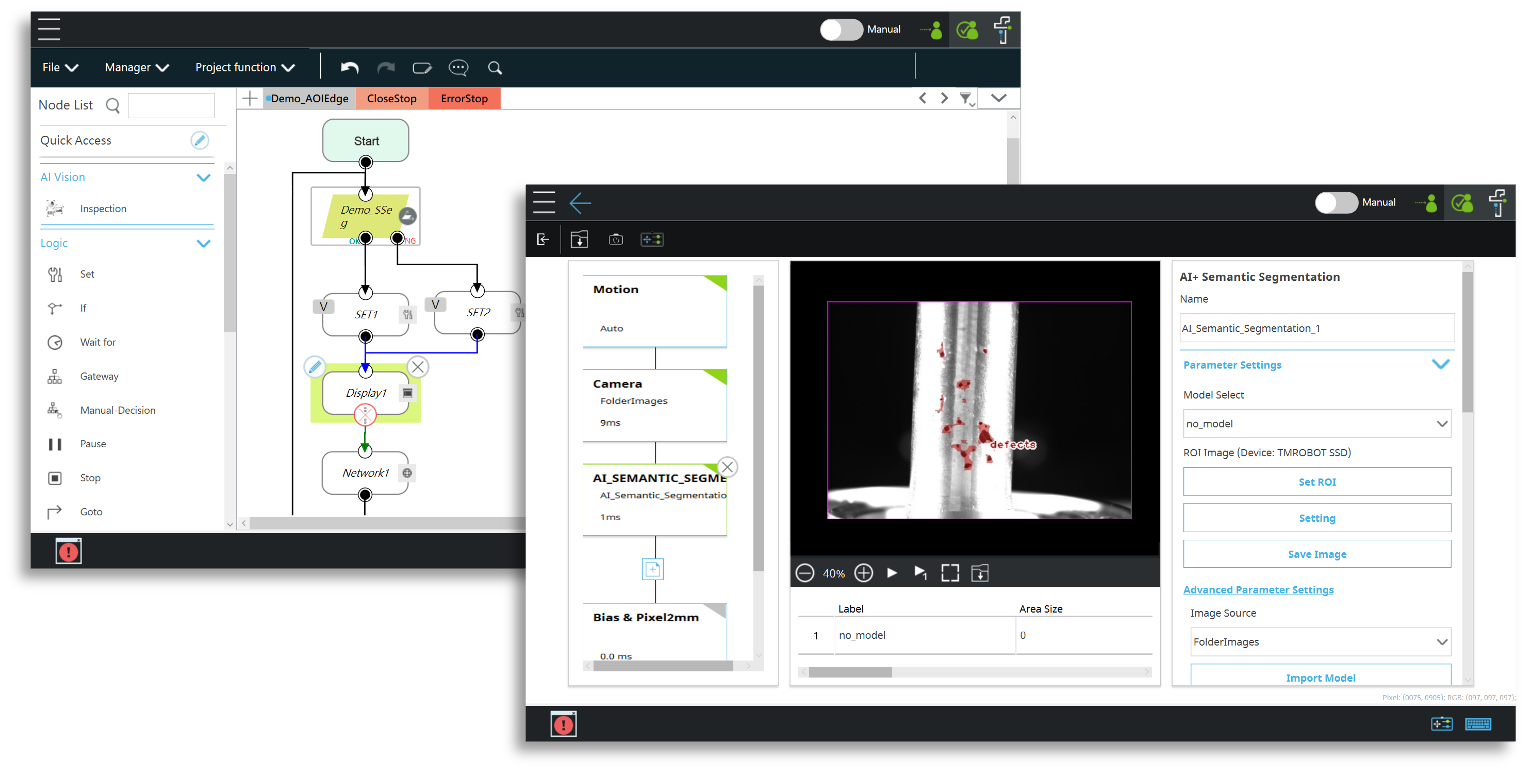This screenshot has width=1526, height=774.
Task: Click the undo arrow icon
Action: (x=349, y=68)
